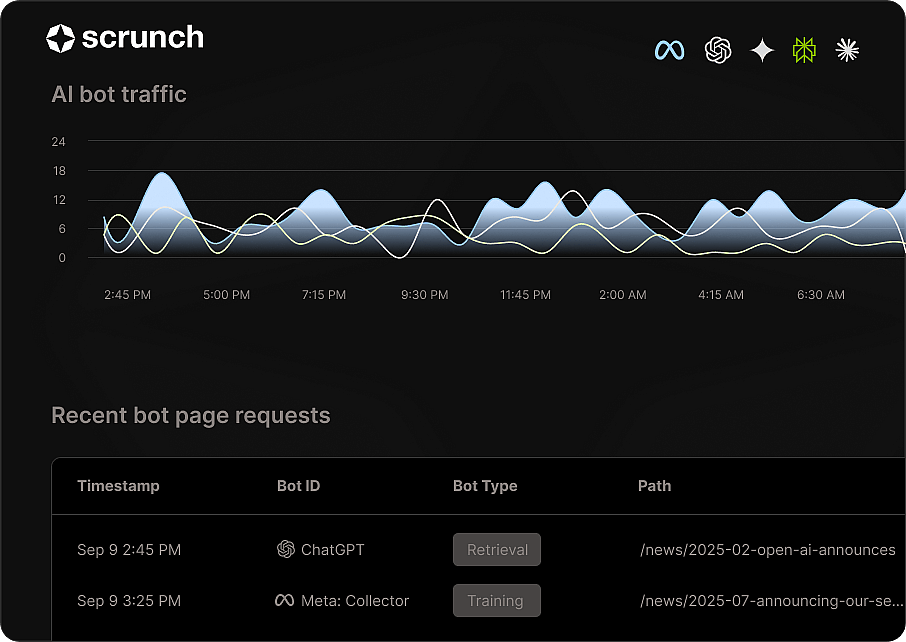Click the Gemini sparkle star icon
906x642 pixels.
pos(762,50)
